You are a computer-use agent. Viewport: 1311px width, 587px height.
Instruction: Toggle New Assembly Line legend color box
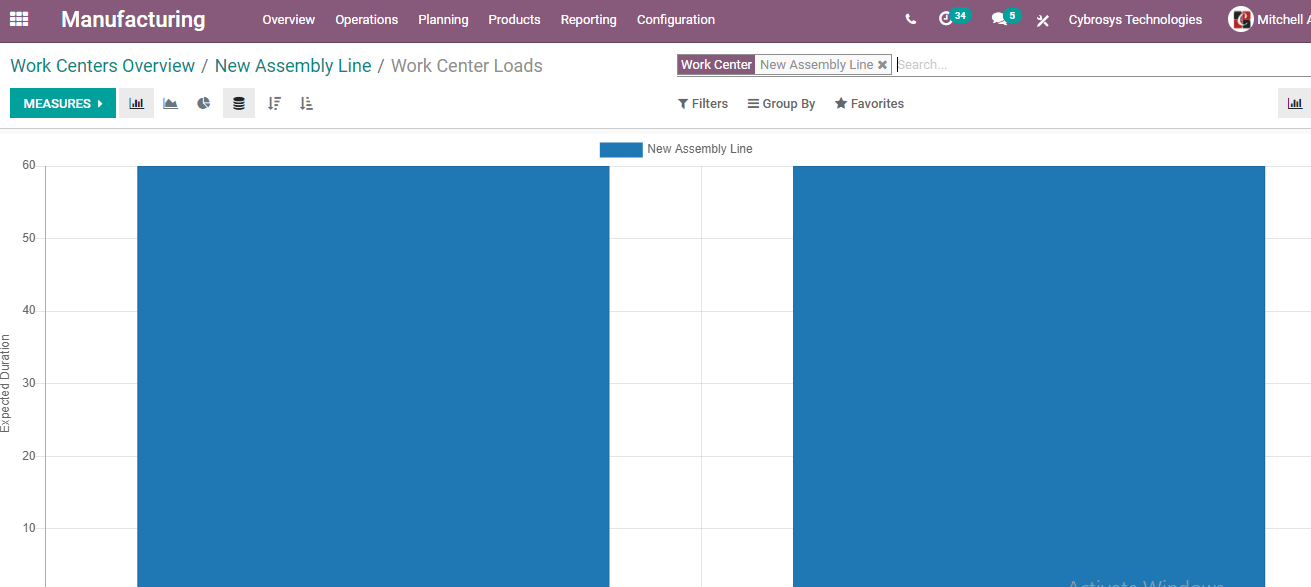click(621, 149)
